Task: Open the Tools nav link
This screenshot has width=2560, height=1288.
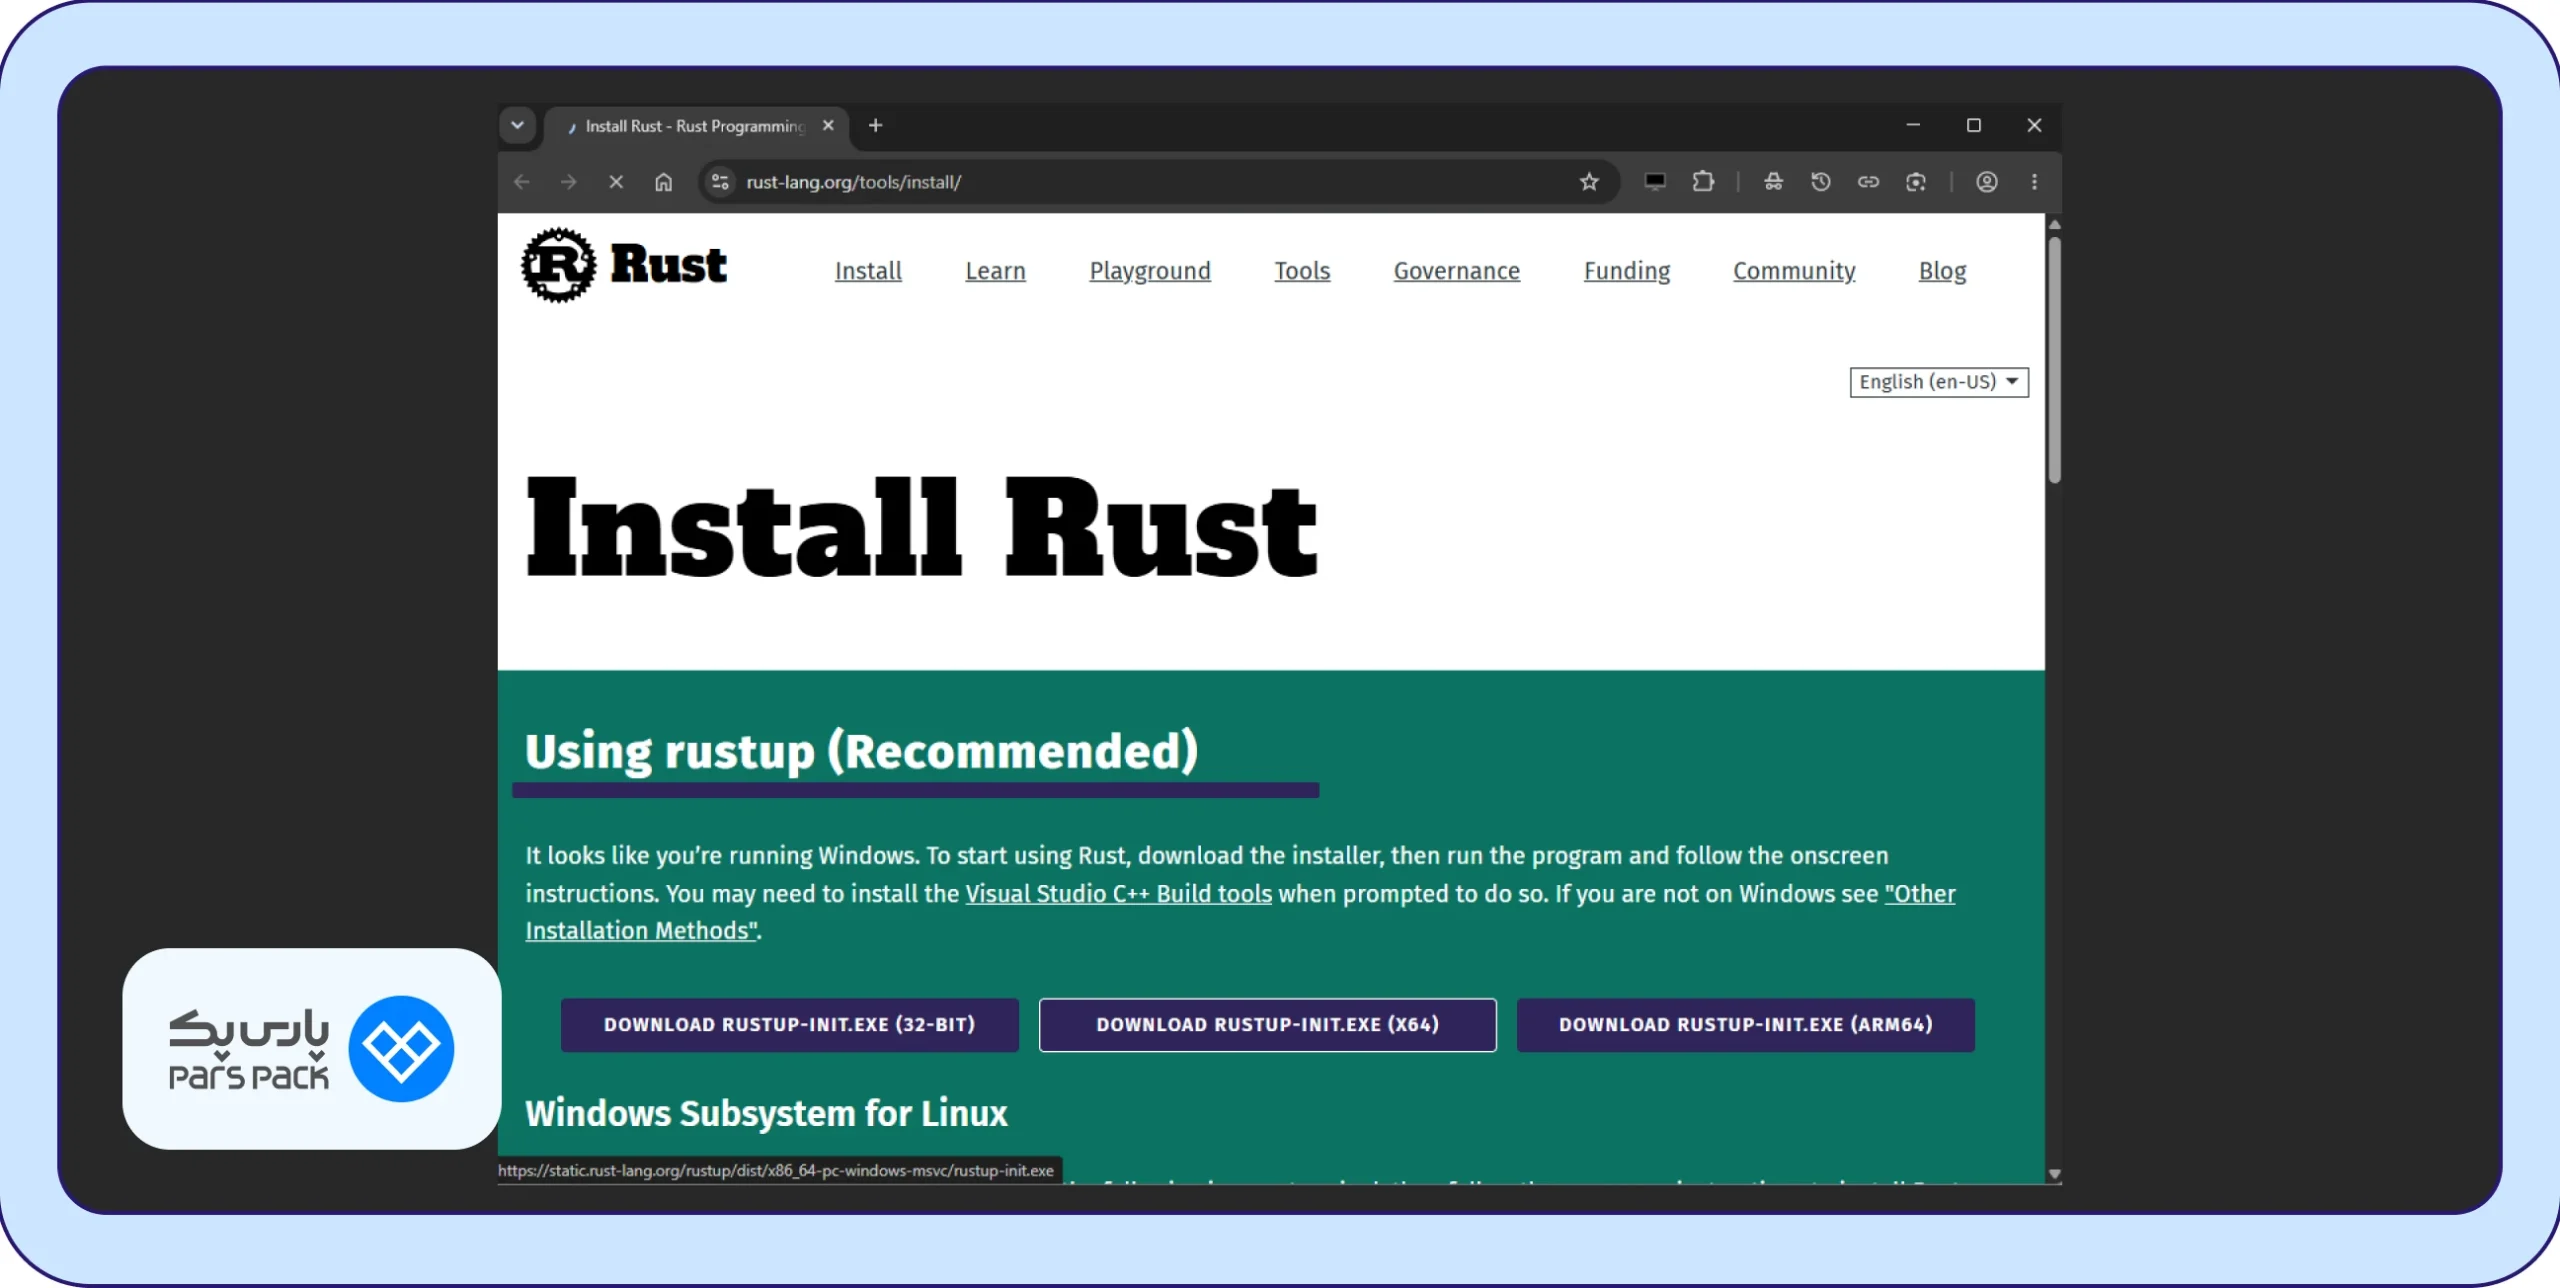Action: [1302, 271]
